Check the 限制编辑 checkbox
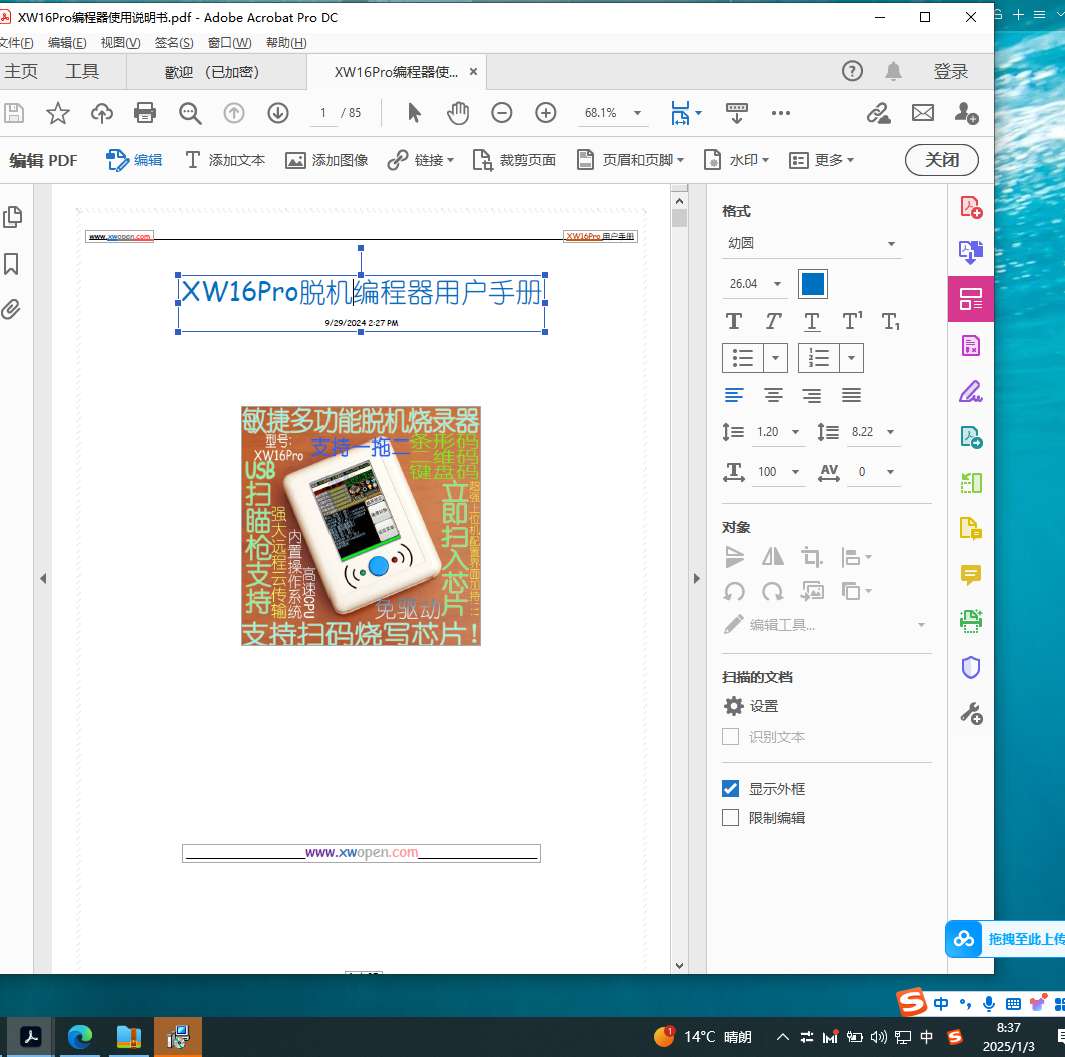 (730, 818)
